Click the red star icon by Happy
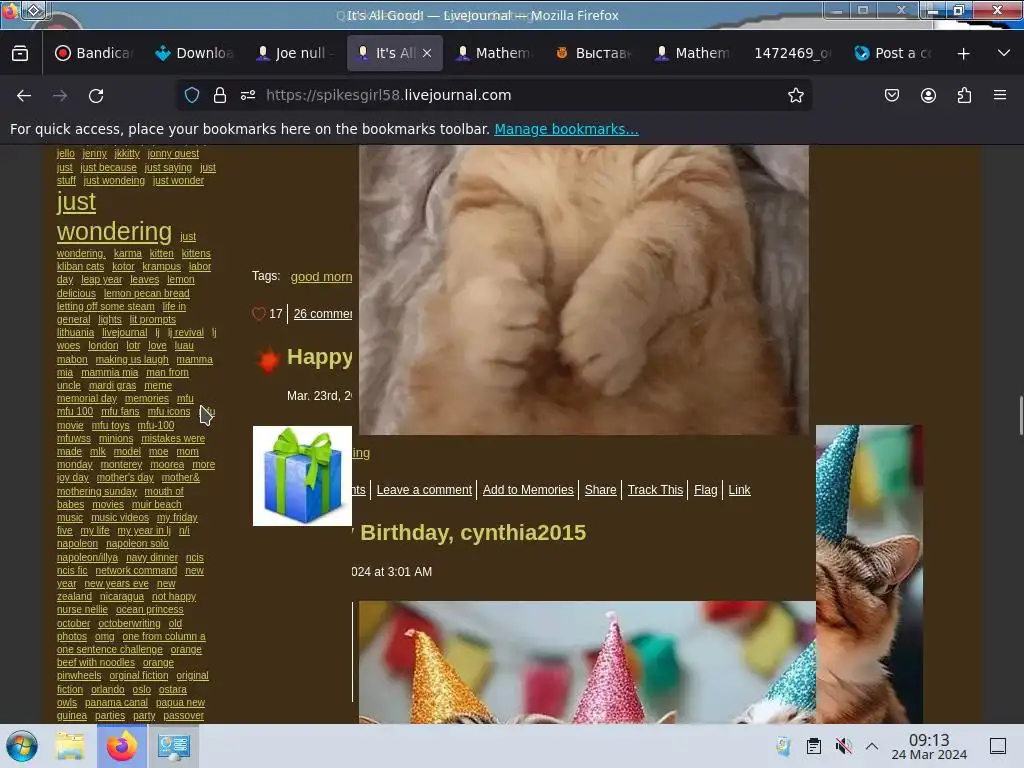1024x768 pixels. (268, 359)
